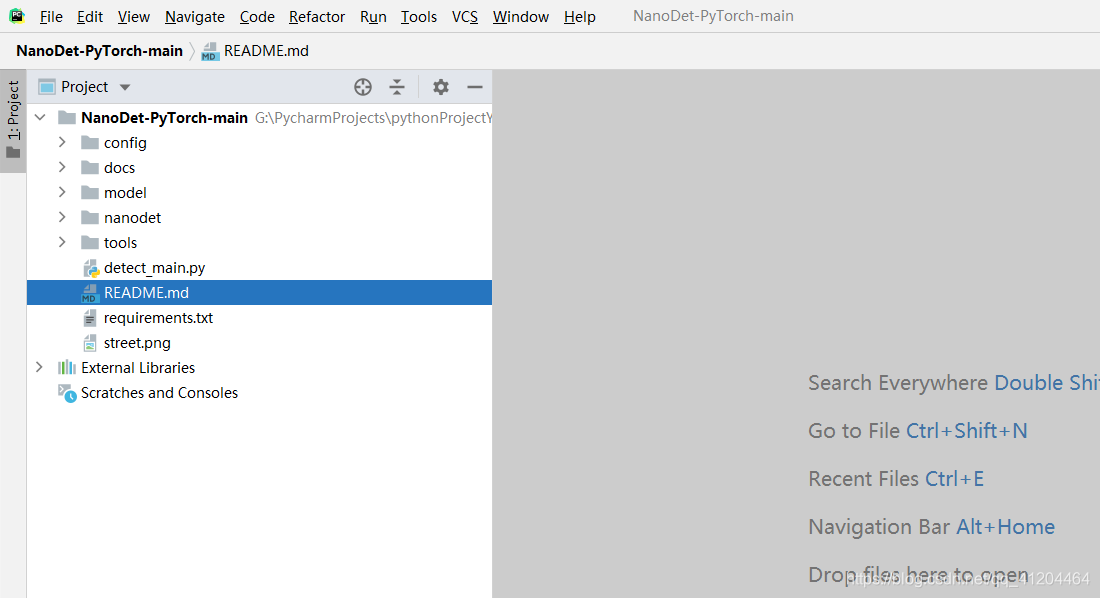
Task: Click the text file icon of requirements.txt
Action: pyautogui.click(x=90, y=318)
